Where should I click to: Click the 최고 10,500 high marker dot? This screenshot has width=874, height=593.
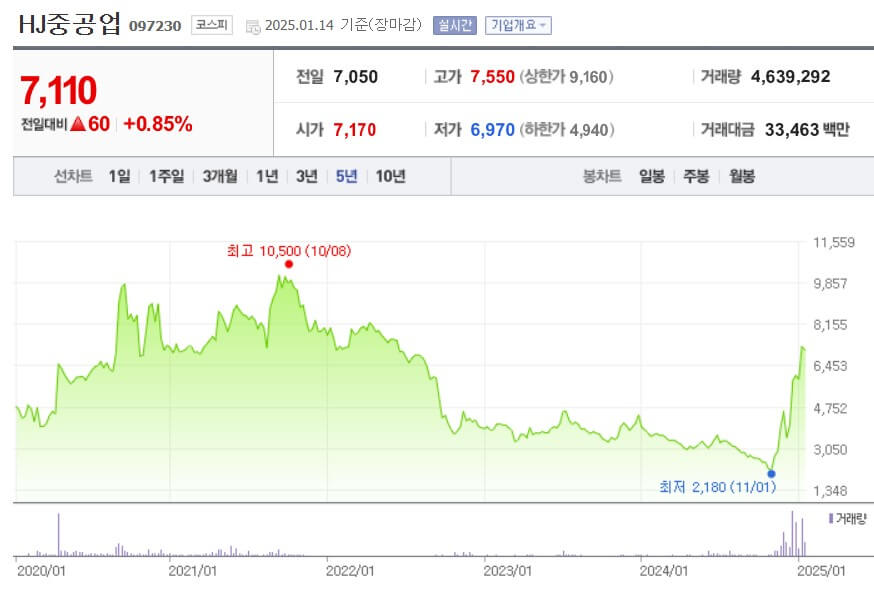click(288, 264)
